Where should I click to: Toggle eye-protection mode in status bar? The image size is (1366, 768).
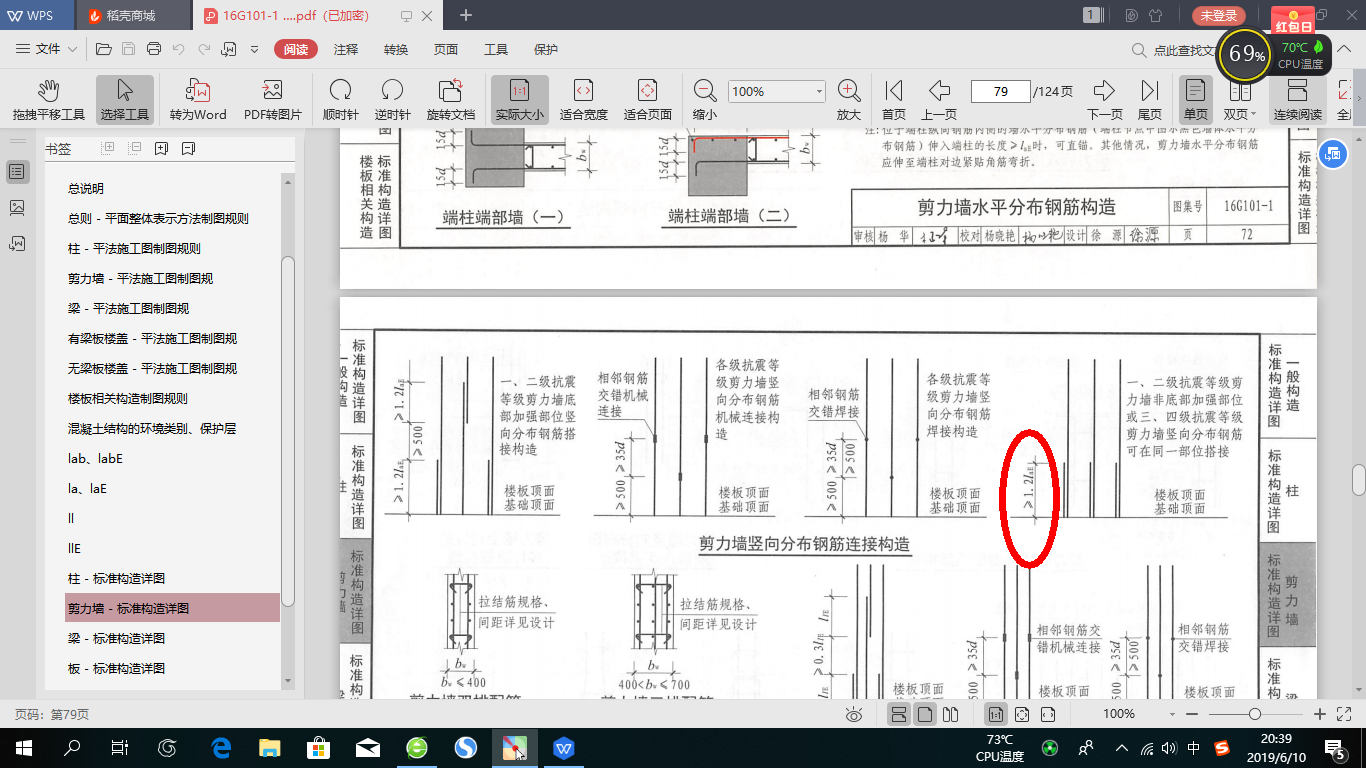click(853, 714)
